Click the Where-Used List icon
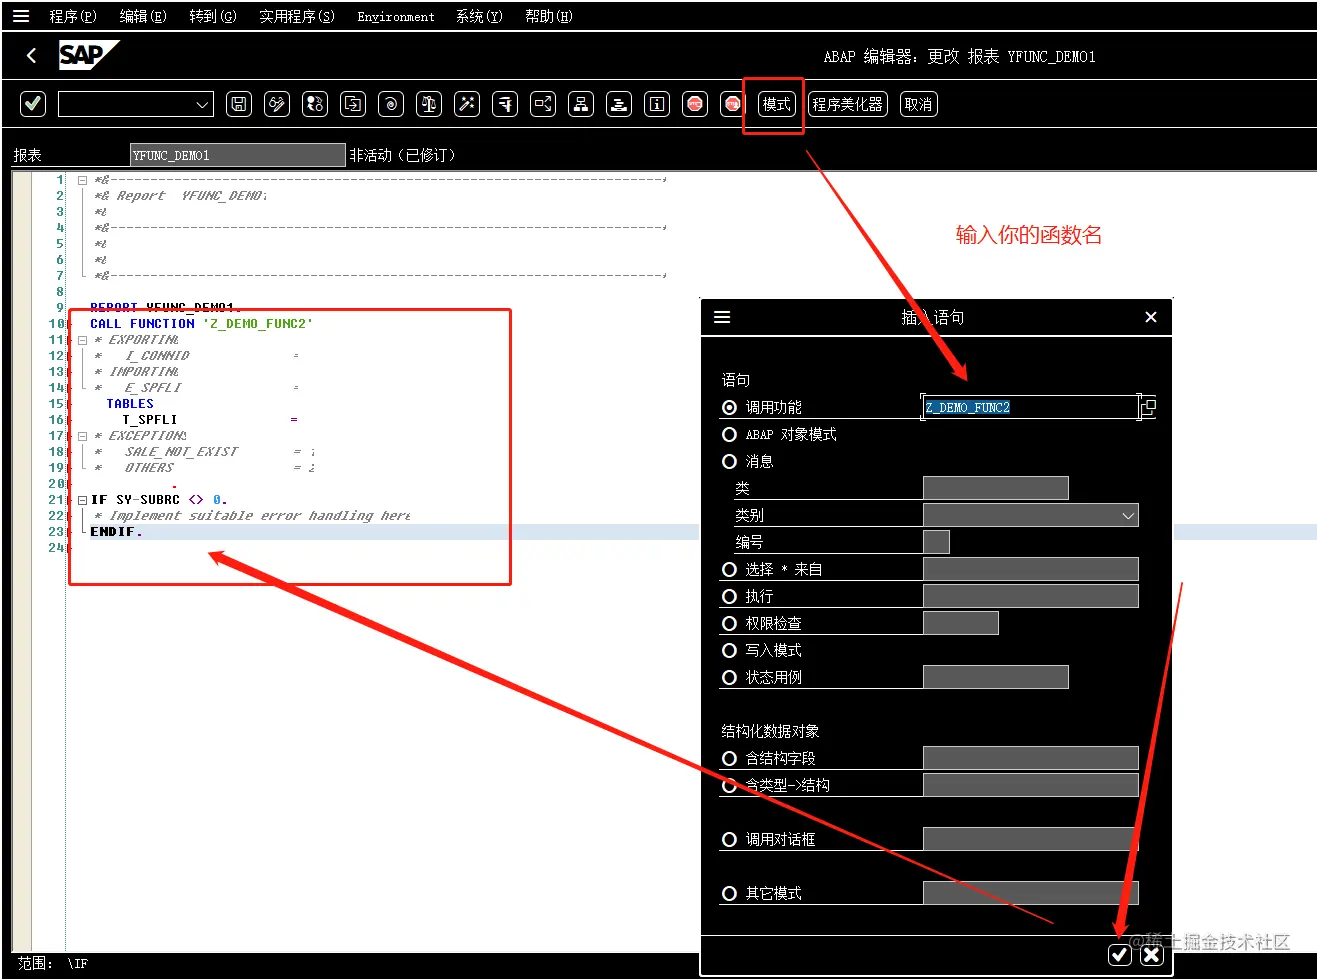The width and height of the screenshot is (1317, 979). pos(543,104)
